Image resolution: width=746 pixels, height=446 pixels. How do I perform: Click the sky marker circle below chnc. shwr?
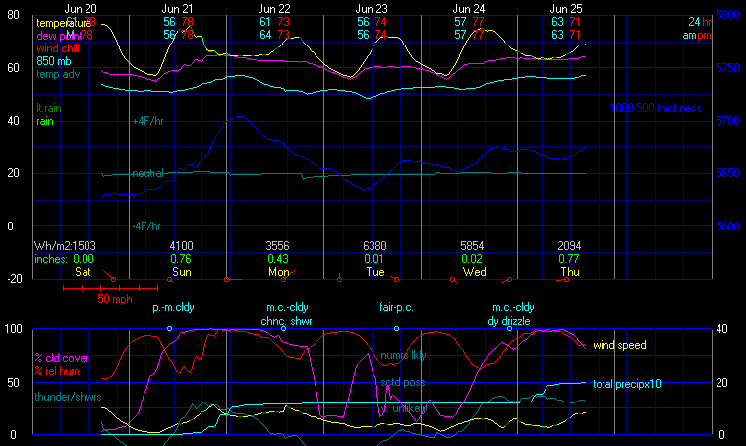(x=284, y=328)
